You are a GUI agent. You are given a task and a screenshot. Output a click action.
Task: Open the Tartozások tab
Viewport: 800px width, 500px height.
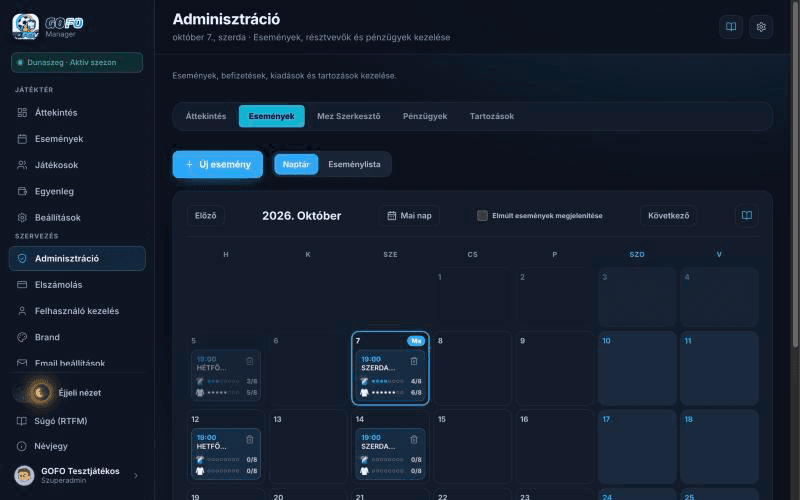(492, 116)
